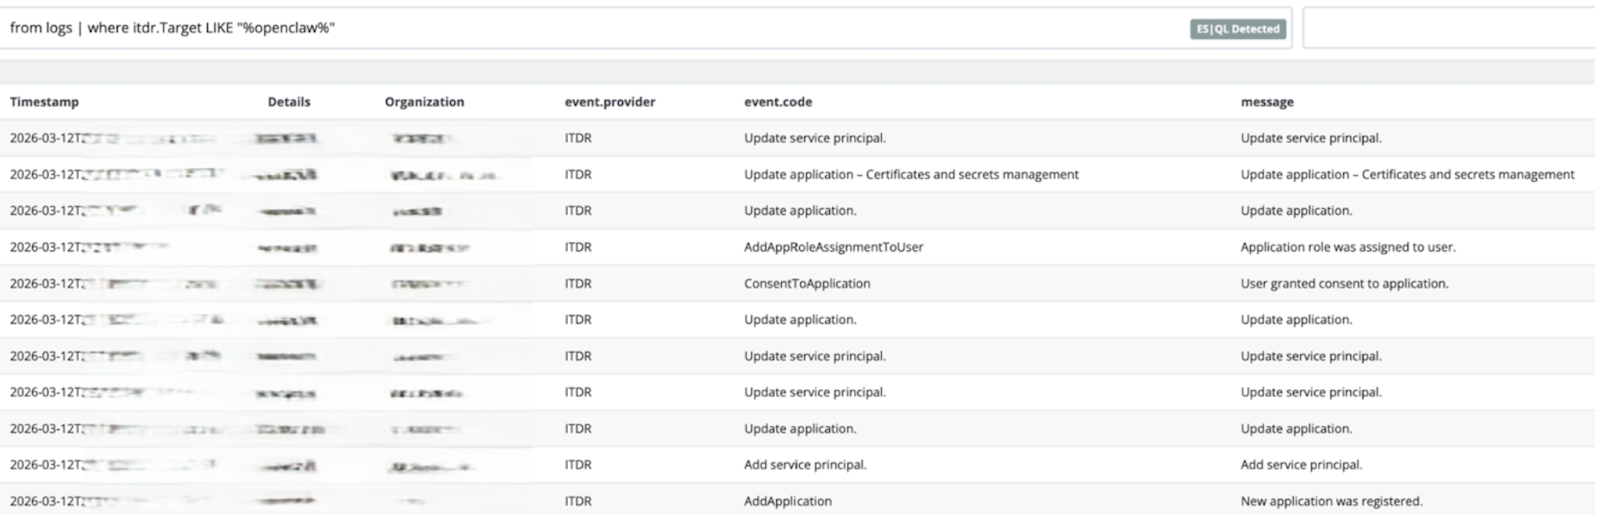This screenshot has width=1600, height=525.
Task: Click message 'User granted consent to application.'
Action: (x=1344, y=284)
